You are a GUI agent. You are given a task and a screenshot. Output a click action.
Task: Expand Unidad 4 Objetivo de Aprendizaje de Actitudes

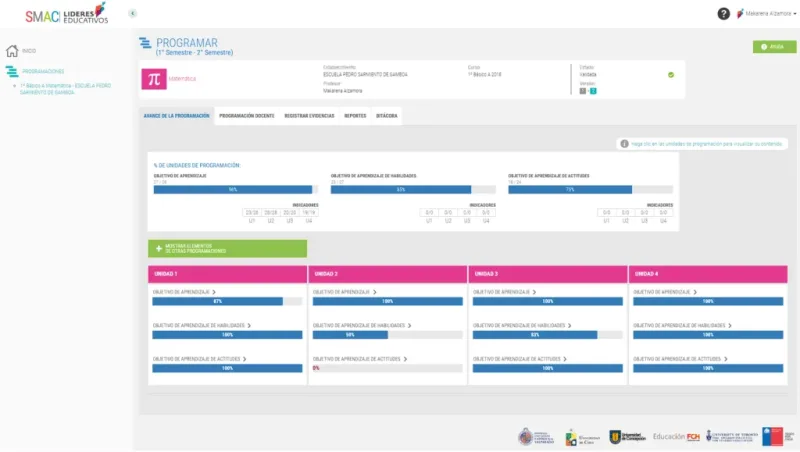tap(726, 359)
